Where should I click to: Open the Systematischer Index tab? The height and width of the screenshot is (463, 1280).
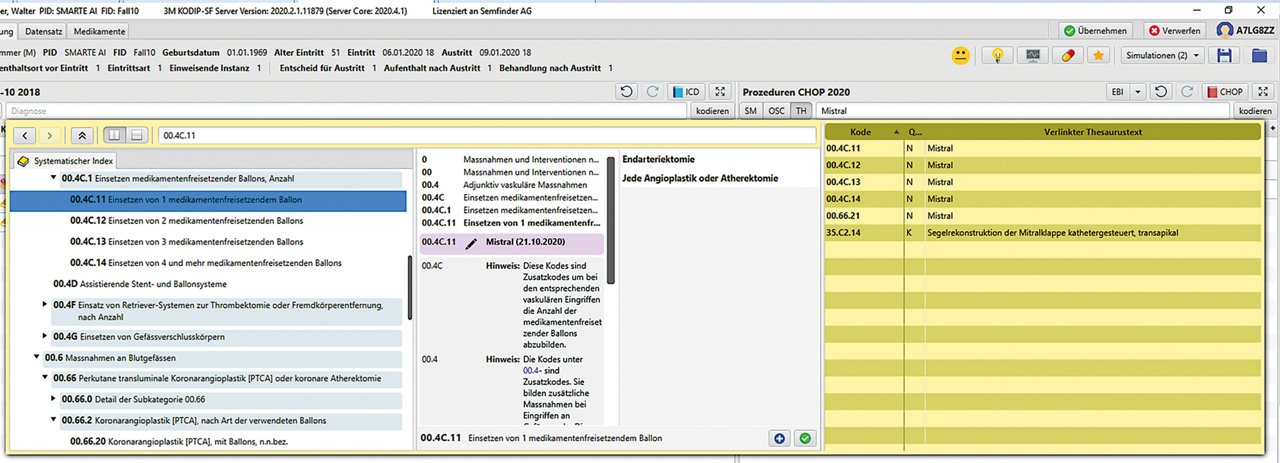(x=66, y=160)
